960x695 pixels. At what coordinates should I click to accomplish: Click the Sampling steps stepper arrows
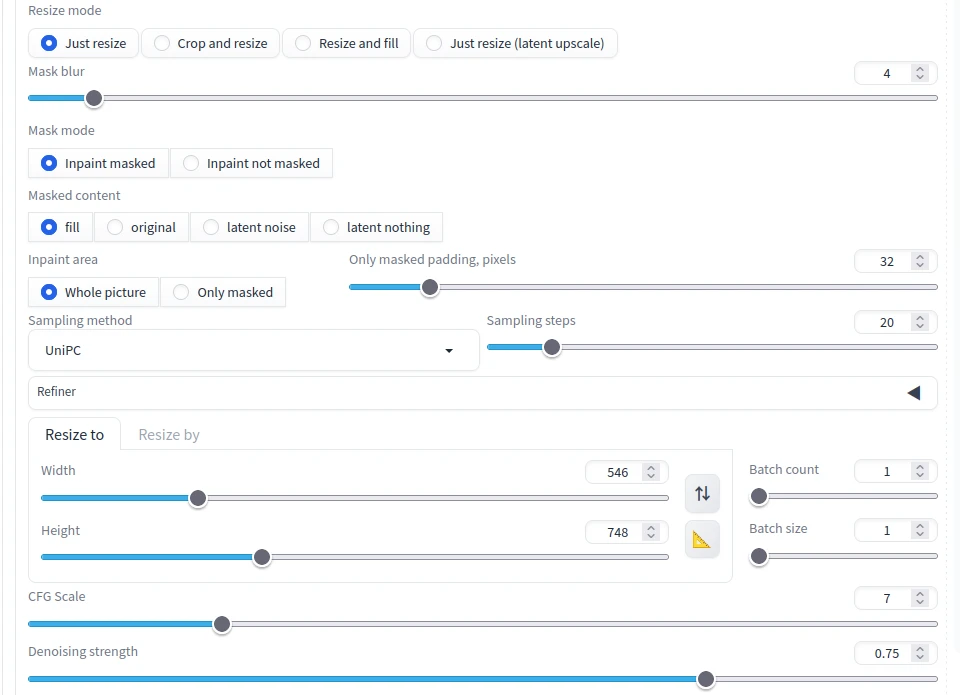click(920, 322)
